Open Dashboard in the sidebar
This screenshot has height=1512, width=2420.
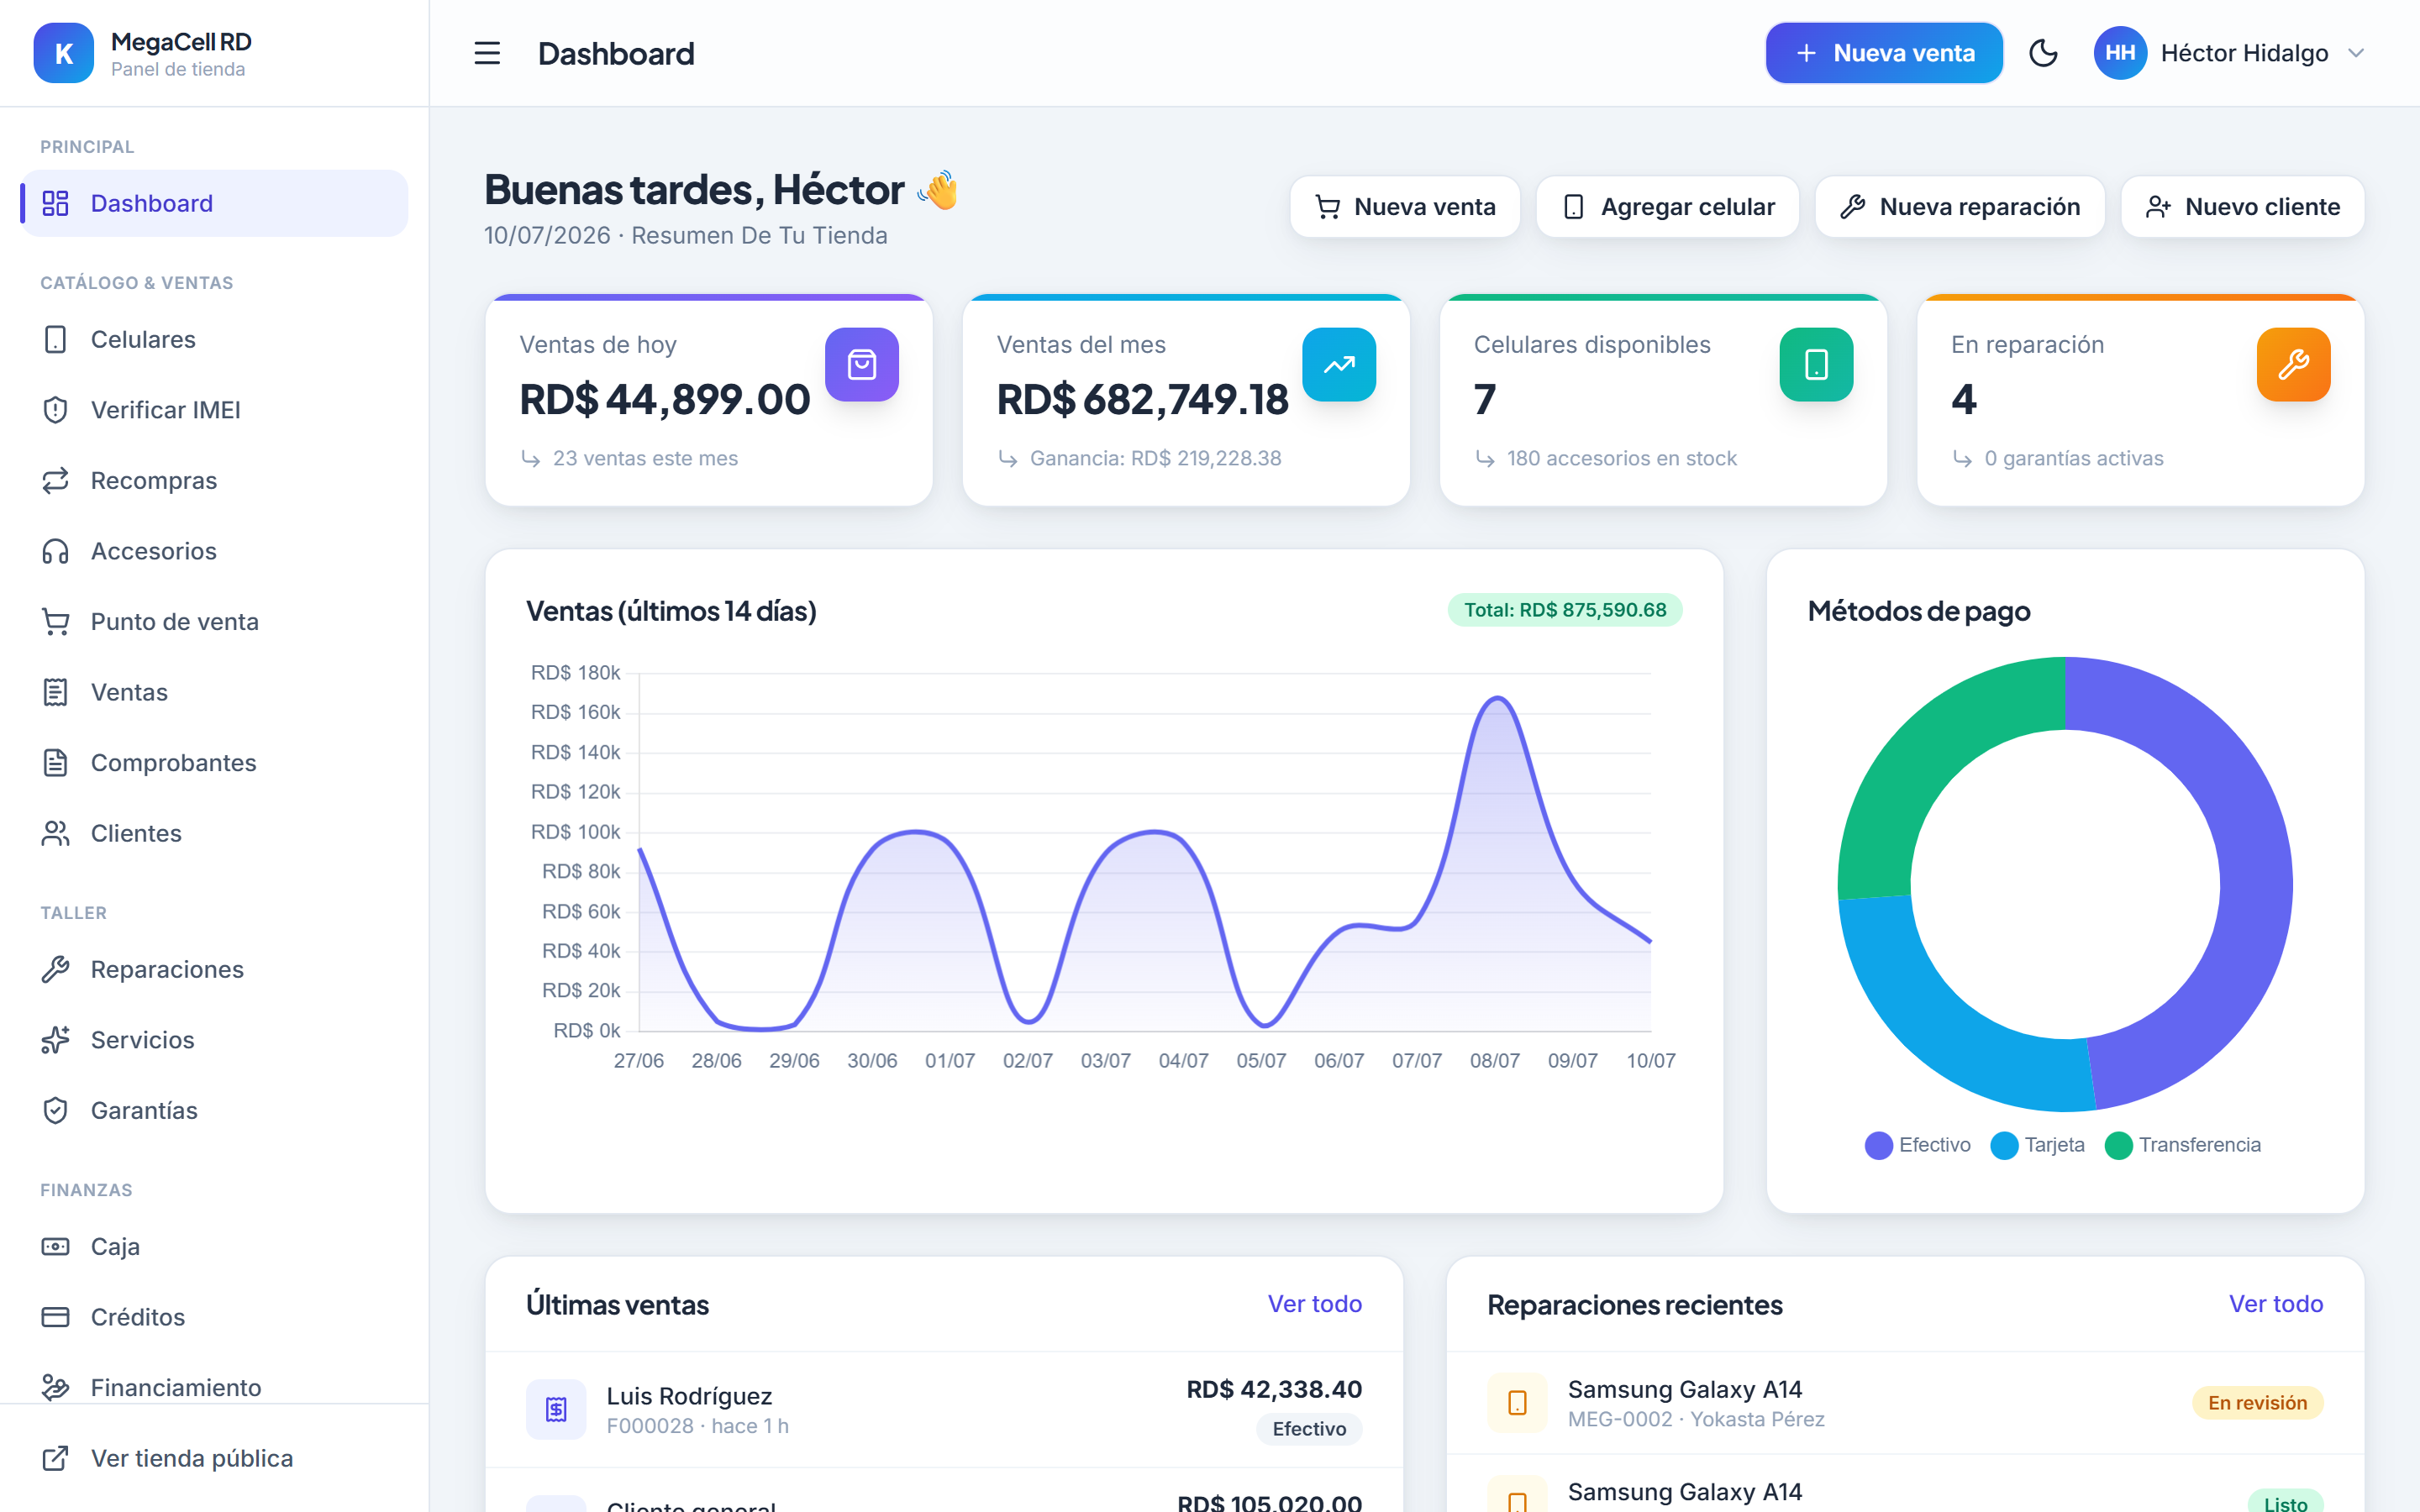[x=214, y=203]
